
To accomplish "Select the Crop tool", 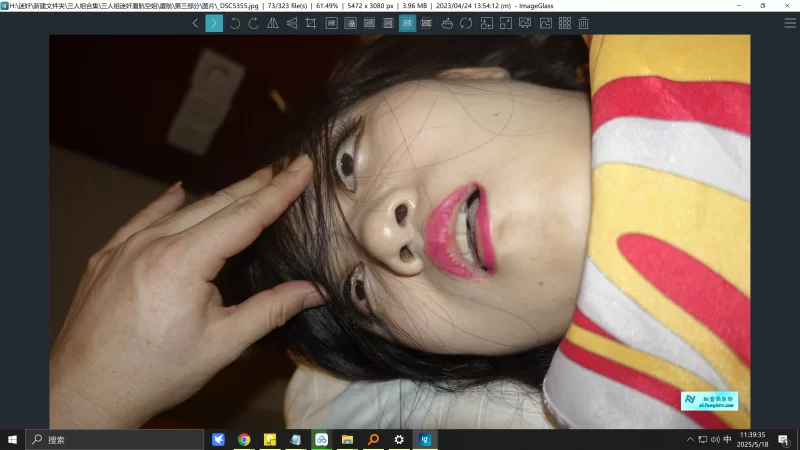I will point(310,23).
